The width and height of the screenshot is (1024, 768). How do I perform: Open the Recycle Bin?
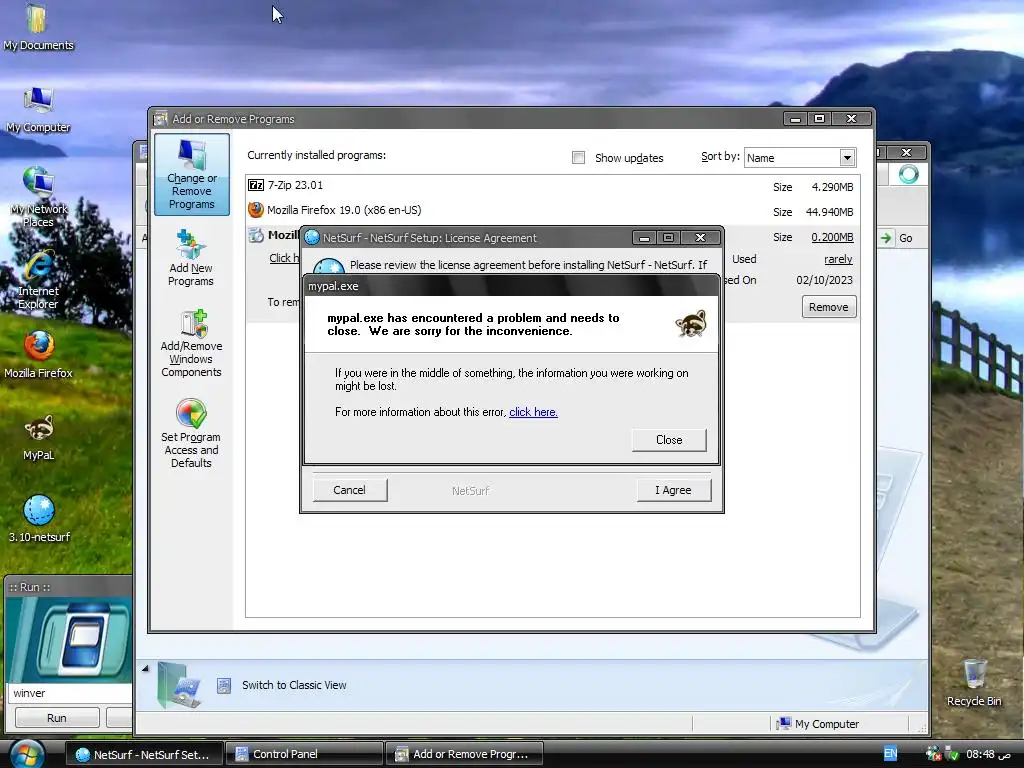(974, 682)
